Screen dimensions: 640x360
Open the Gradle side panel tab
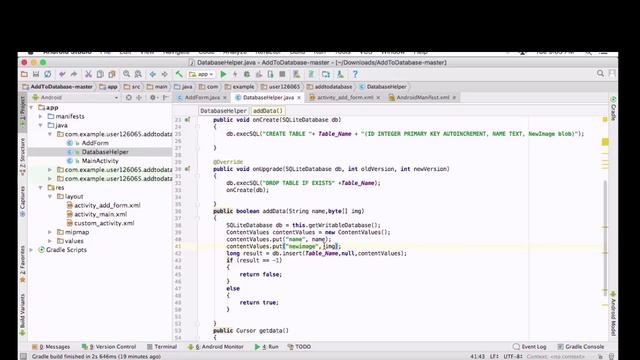pyautogui.click(x=613, y=109)
